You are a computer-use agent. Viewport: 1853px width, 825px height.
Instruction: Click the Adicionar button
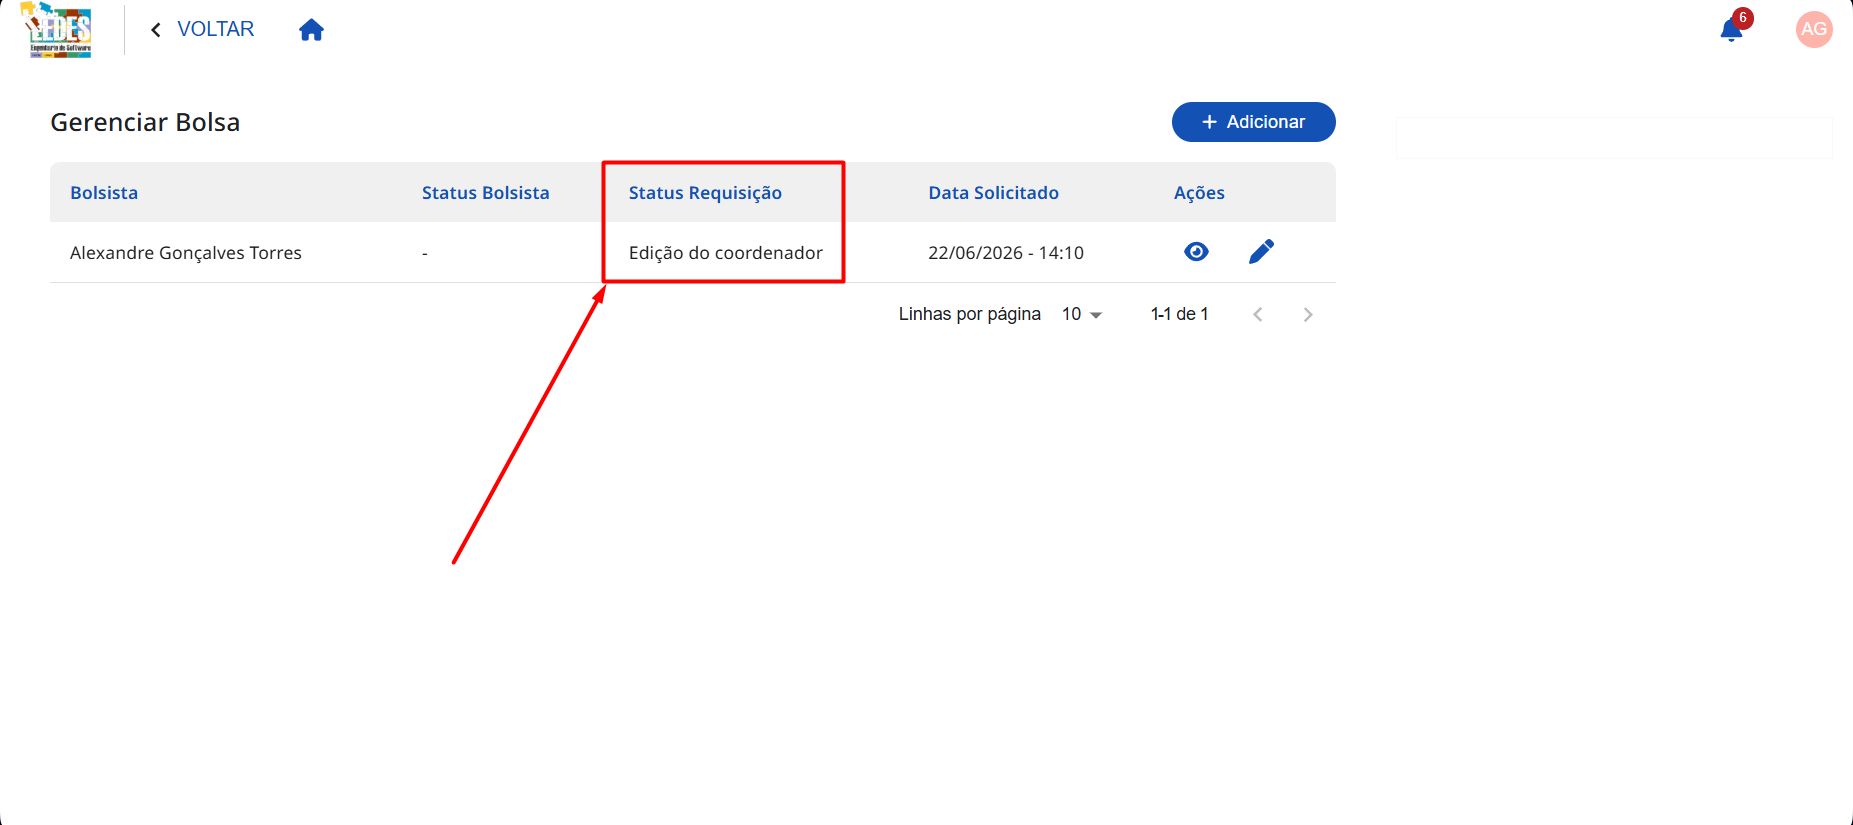click(x=1253, y=122)
